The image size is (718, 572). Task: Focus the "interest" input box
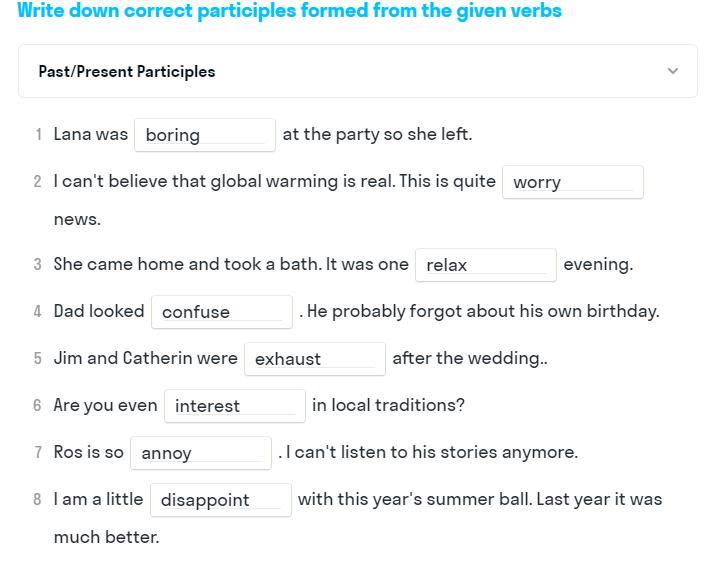tap(234, 406)
